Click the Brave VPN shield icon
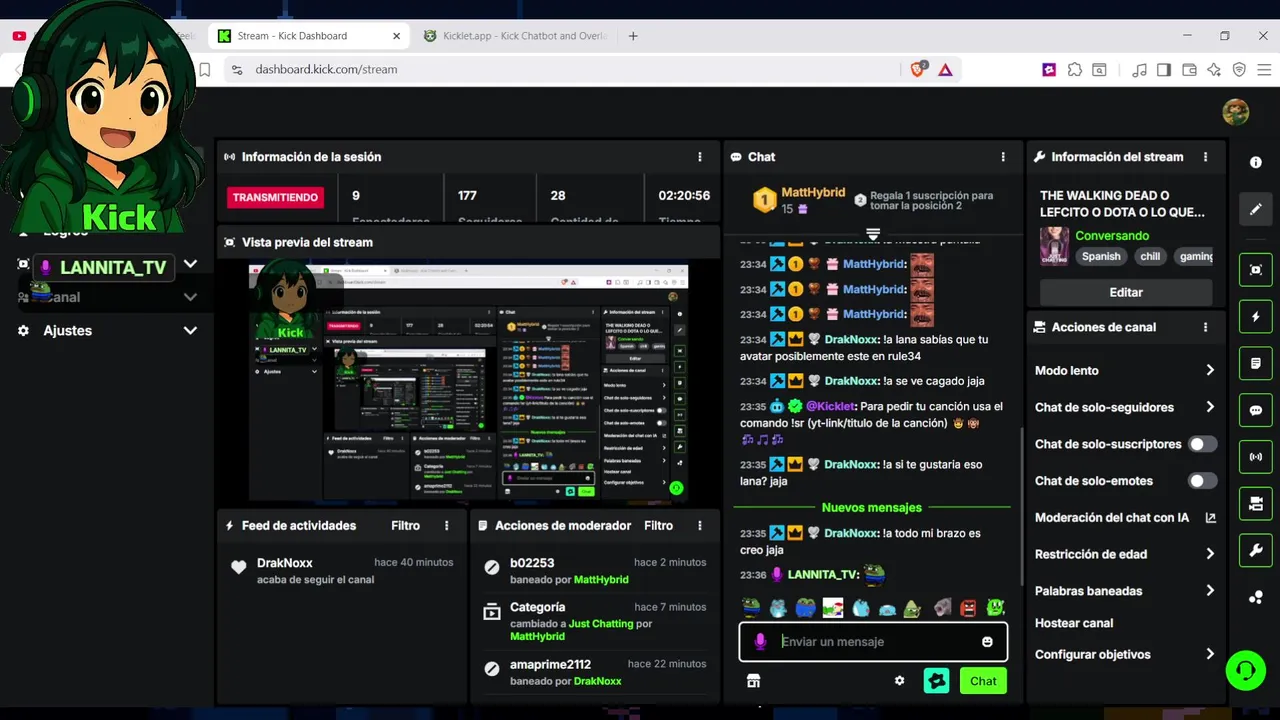The width and height of the screenshot is (1280, 720). click(1239, 69)
